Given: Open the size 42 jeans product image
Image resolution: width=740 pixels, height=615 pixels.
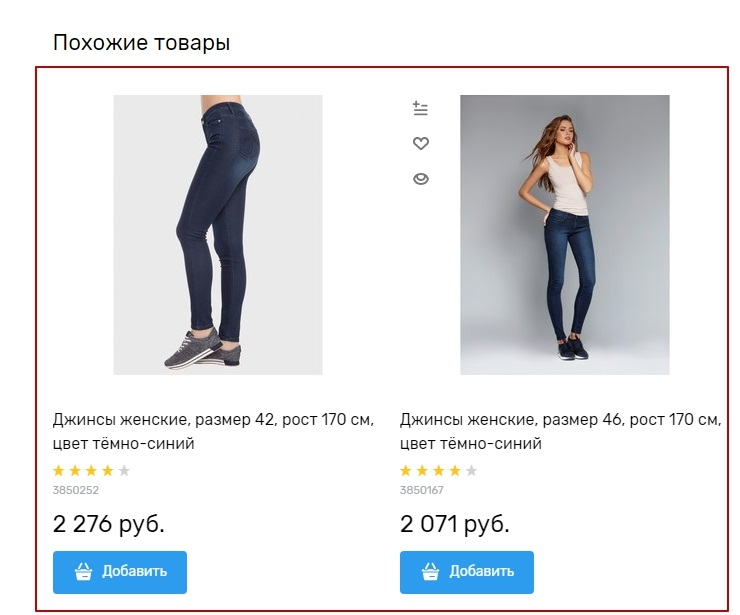Looking at the screenshot, I should pyautogui.click(x=218, y=235).
